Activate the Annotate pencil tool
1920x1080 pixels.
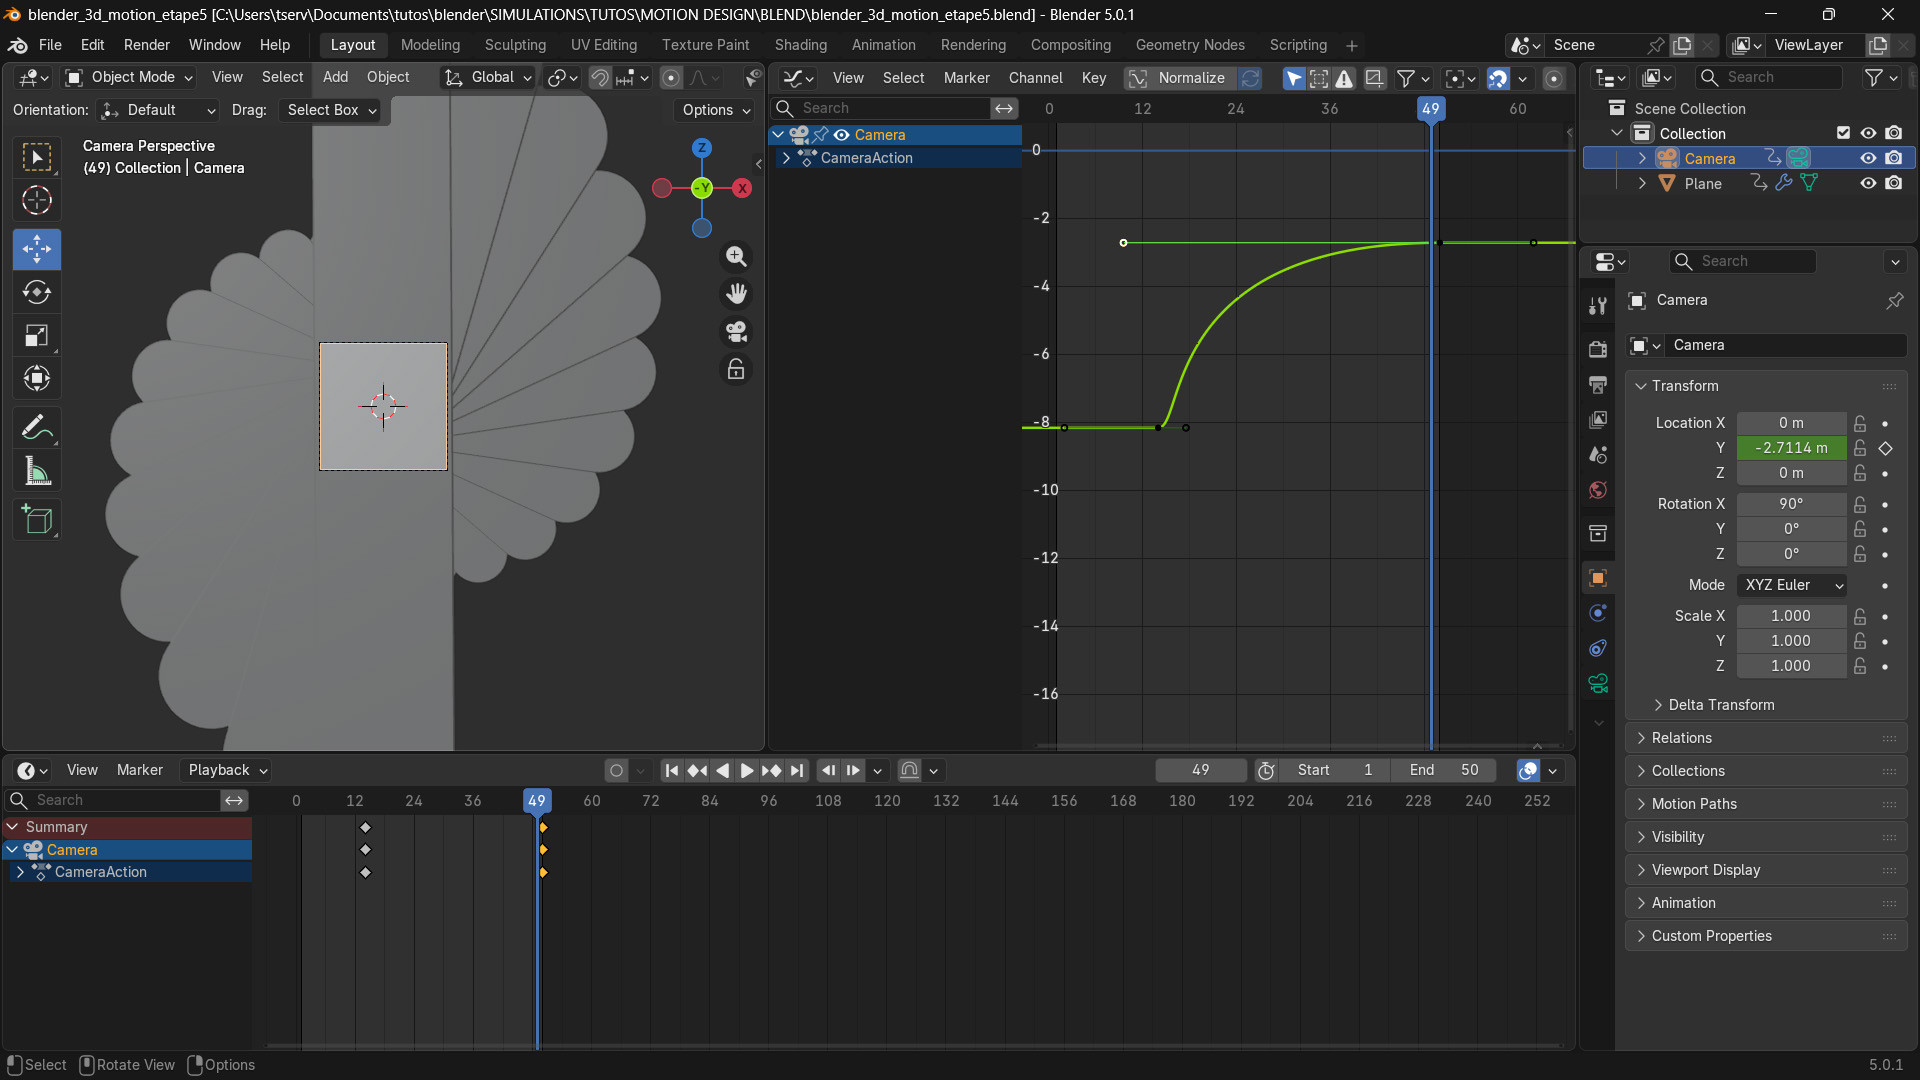pyautogui.click(x=37, y=428)
